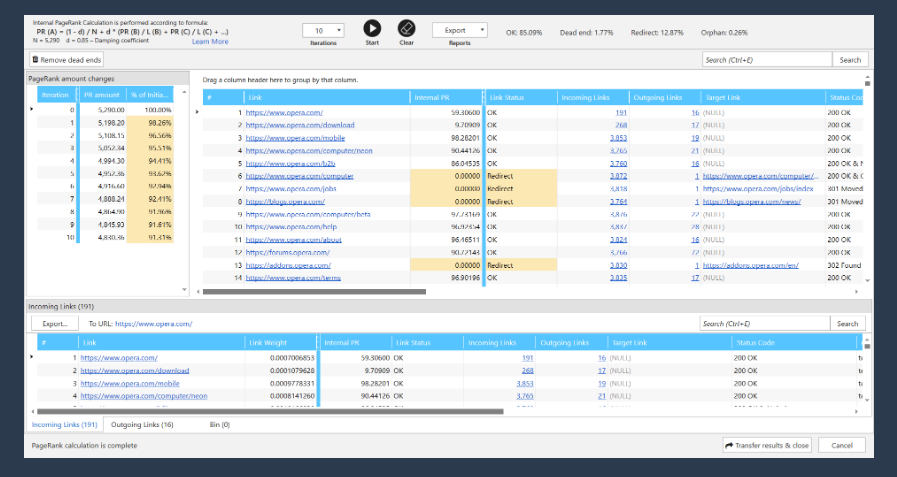Open https://www.opera.com/mobile link in main table
The width and height of the screenshot is (897, 477).
(295, 138)
